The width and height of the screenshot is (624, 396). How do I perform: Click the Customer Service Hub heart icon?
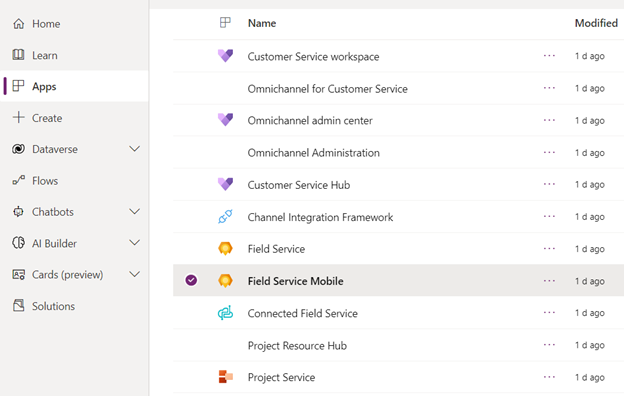point(225,184)
